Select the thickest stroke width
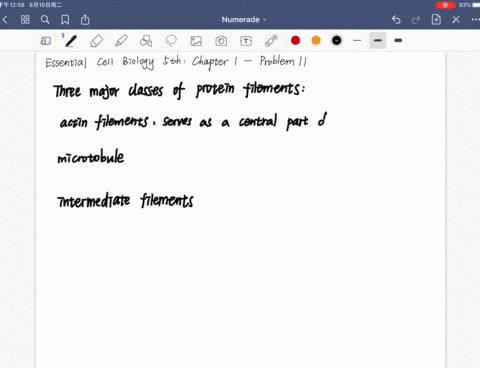The width and height of the screenshot is (480, 368). coord(398,41)
